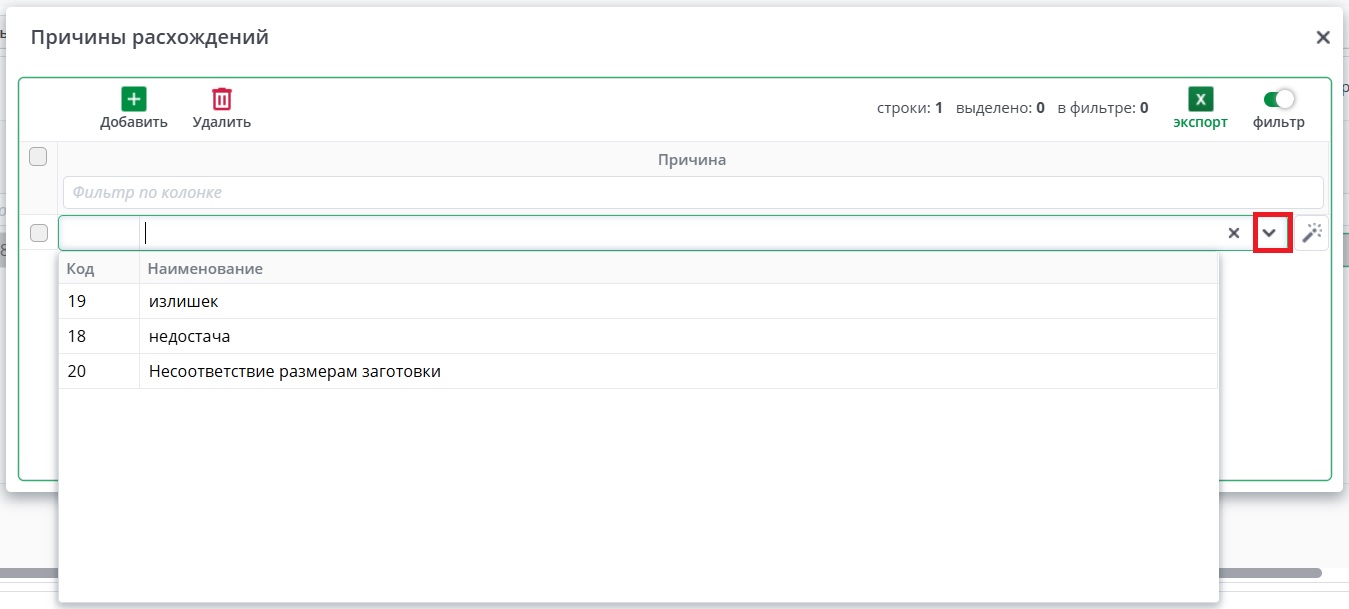Click the экспорт label

coord(1200,123)
